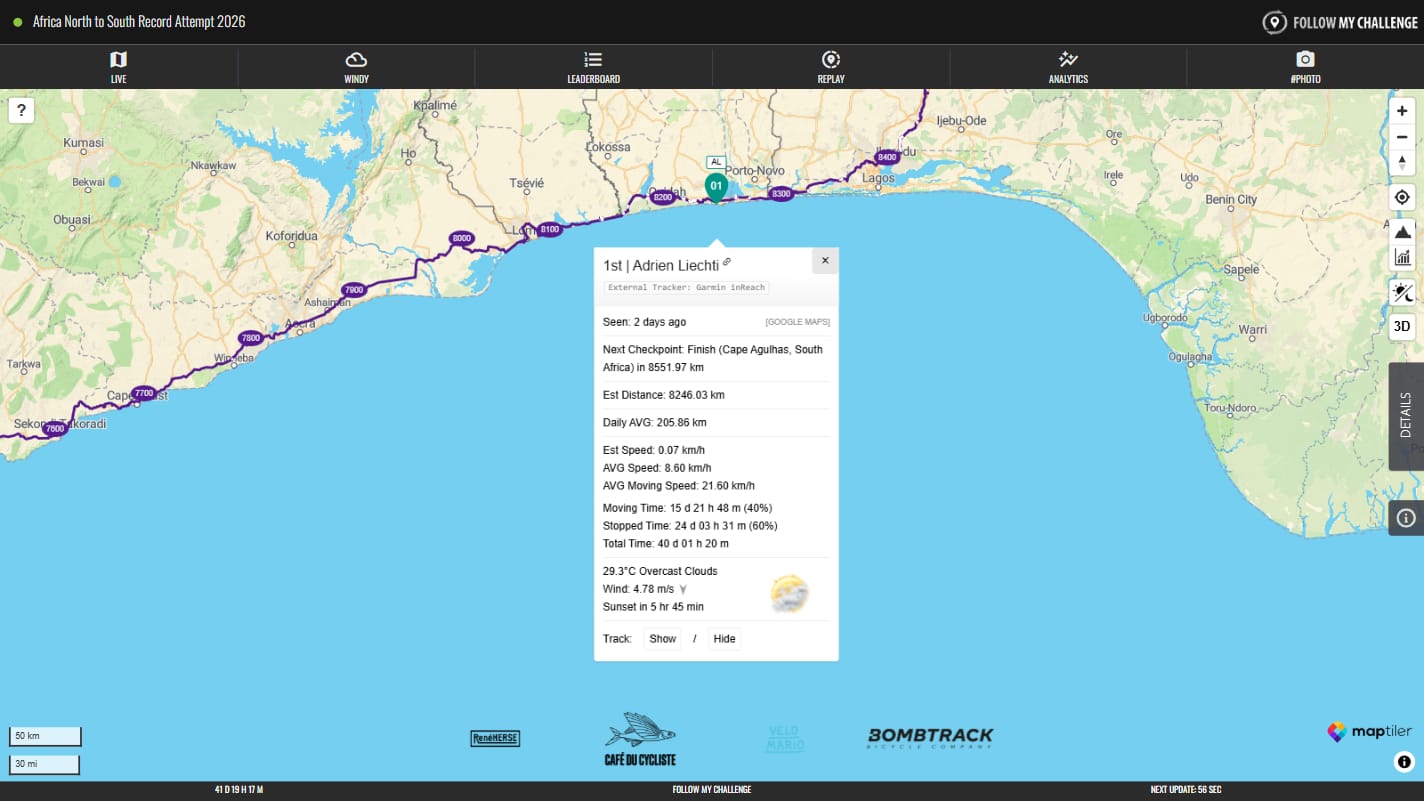Open rider location in Google Maps
The width and height of the screenshot is (1424, 801).
click(797, 322)
